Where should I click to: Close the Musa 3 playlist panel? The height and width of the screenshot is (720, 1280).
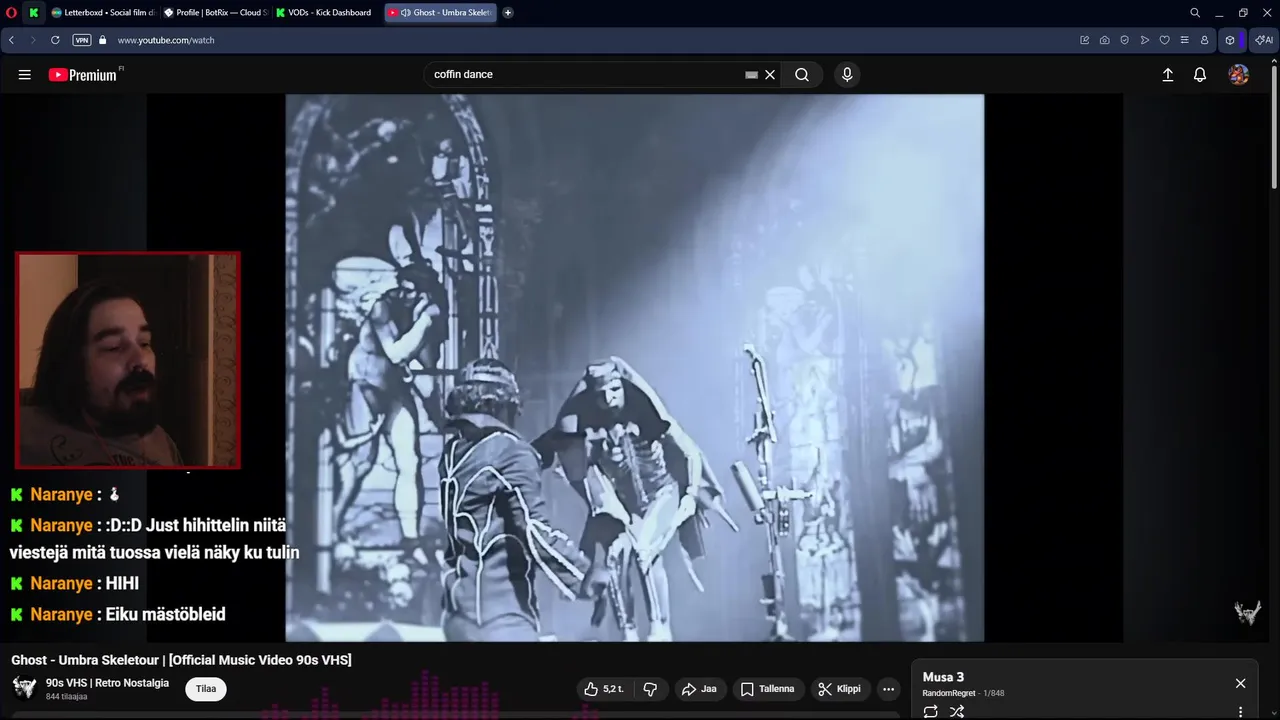click(1240, 683)
